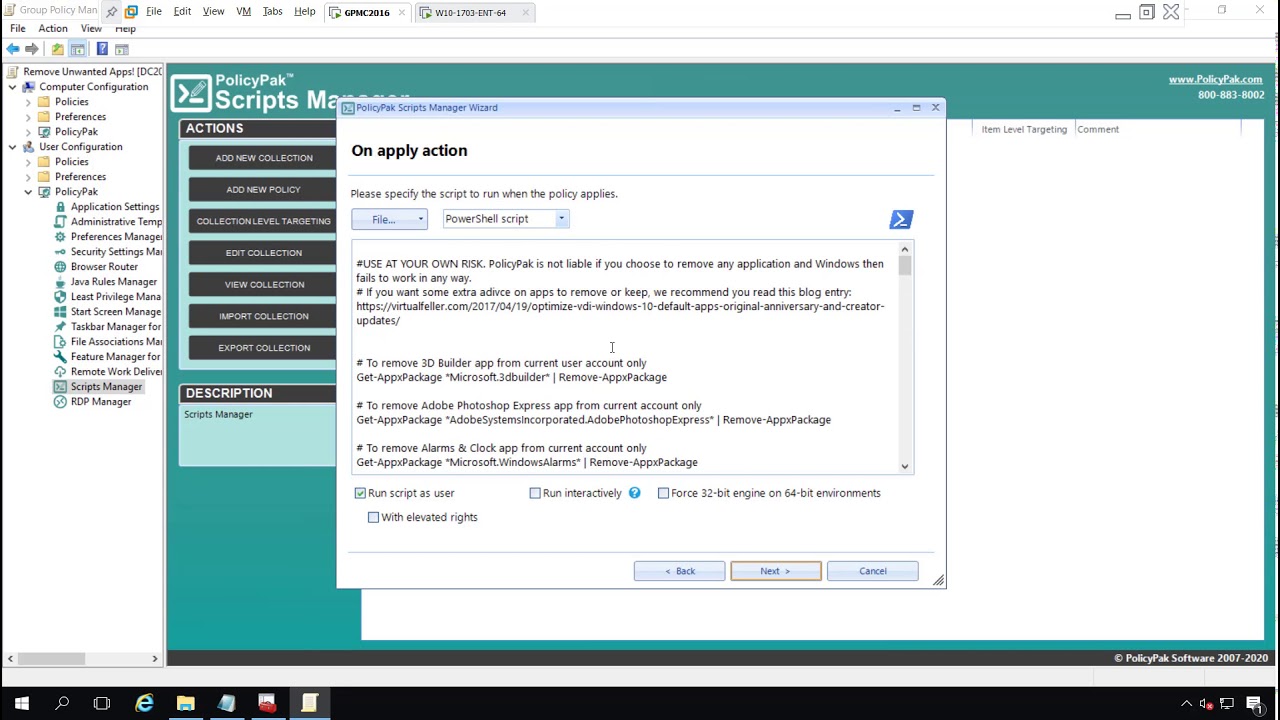Viewport: 1280px width, 720px height.
Task: Click EXPORT COLLECTION action
Action: pos(264,348)
